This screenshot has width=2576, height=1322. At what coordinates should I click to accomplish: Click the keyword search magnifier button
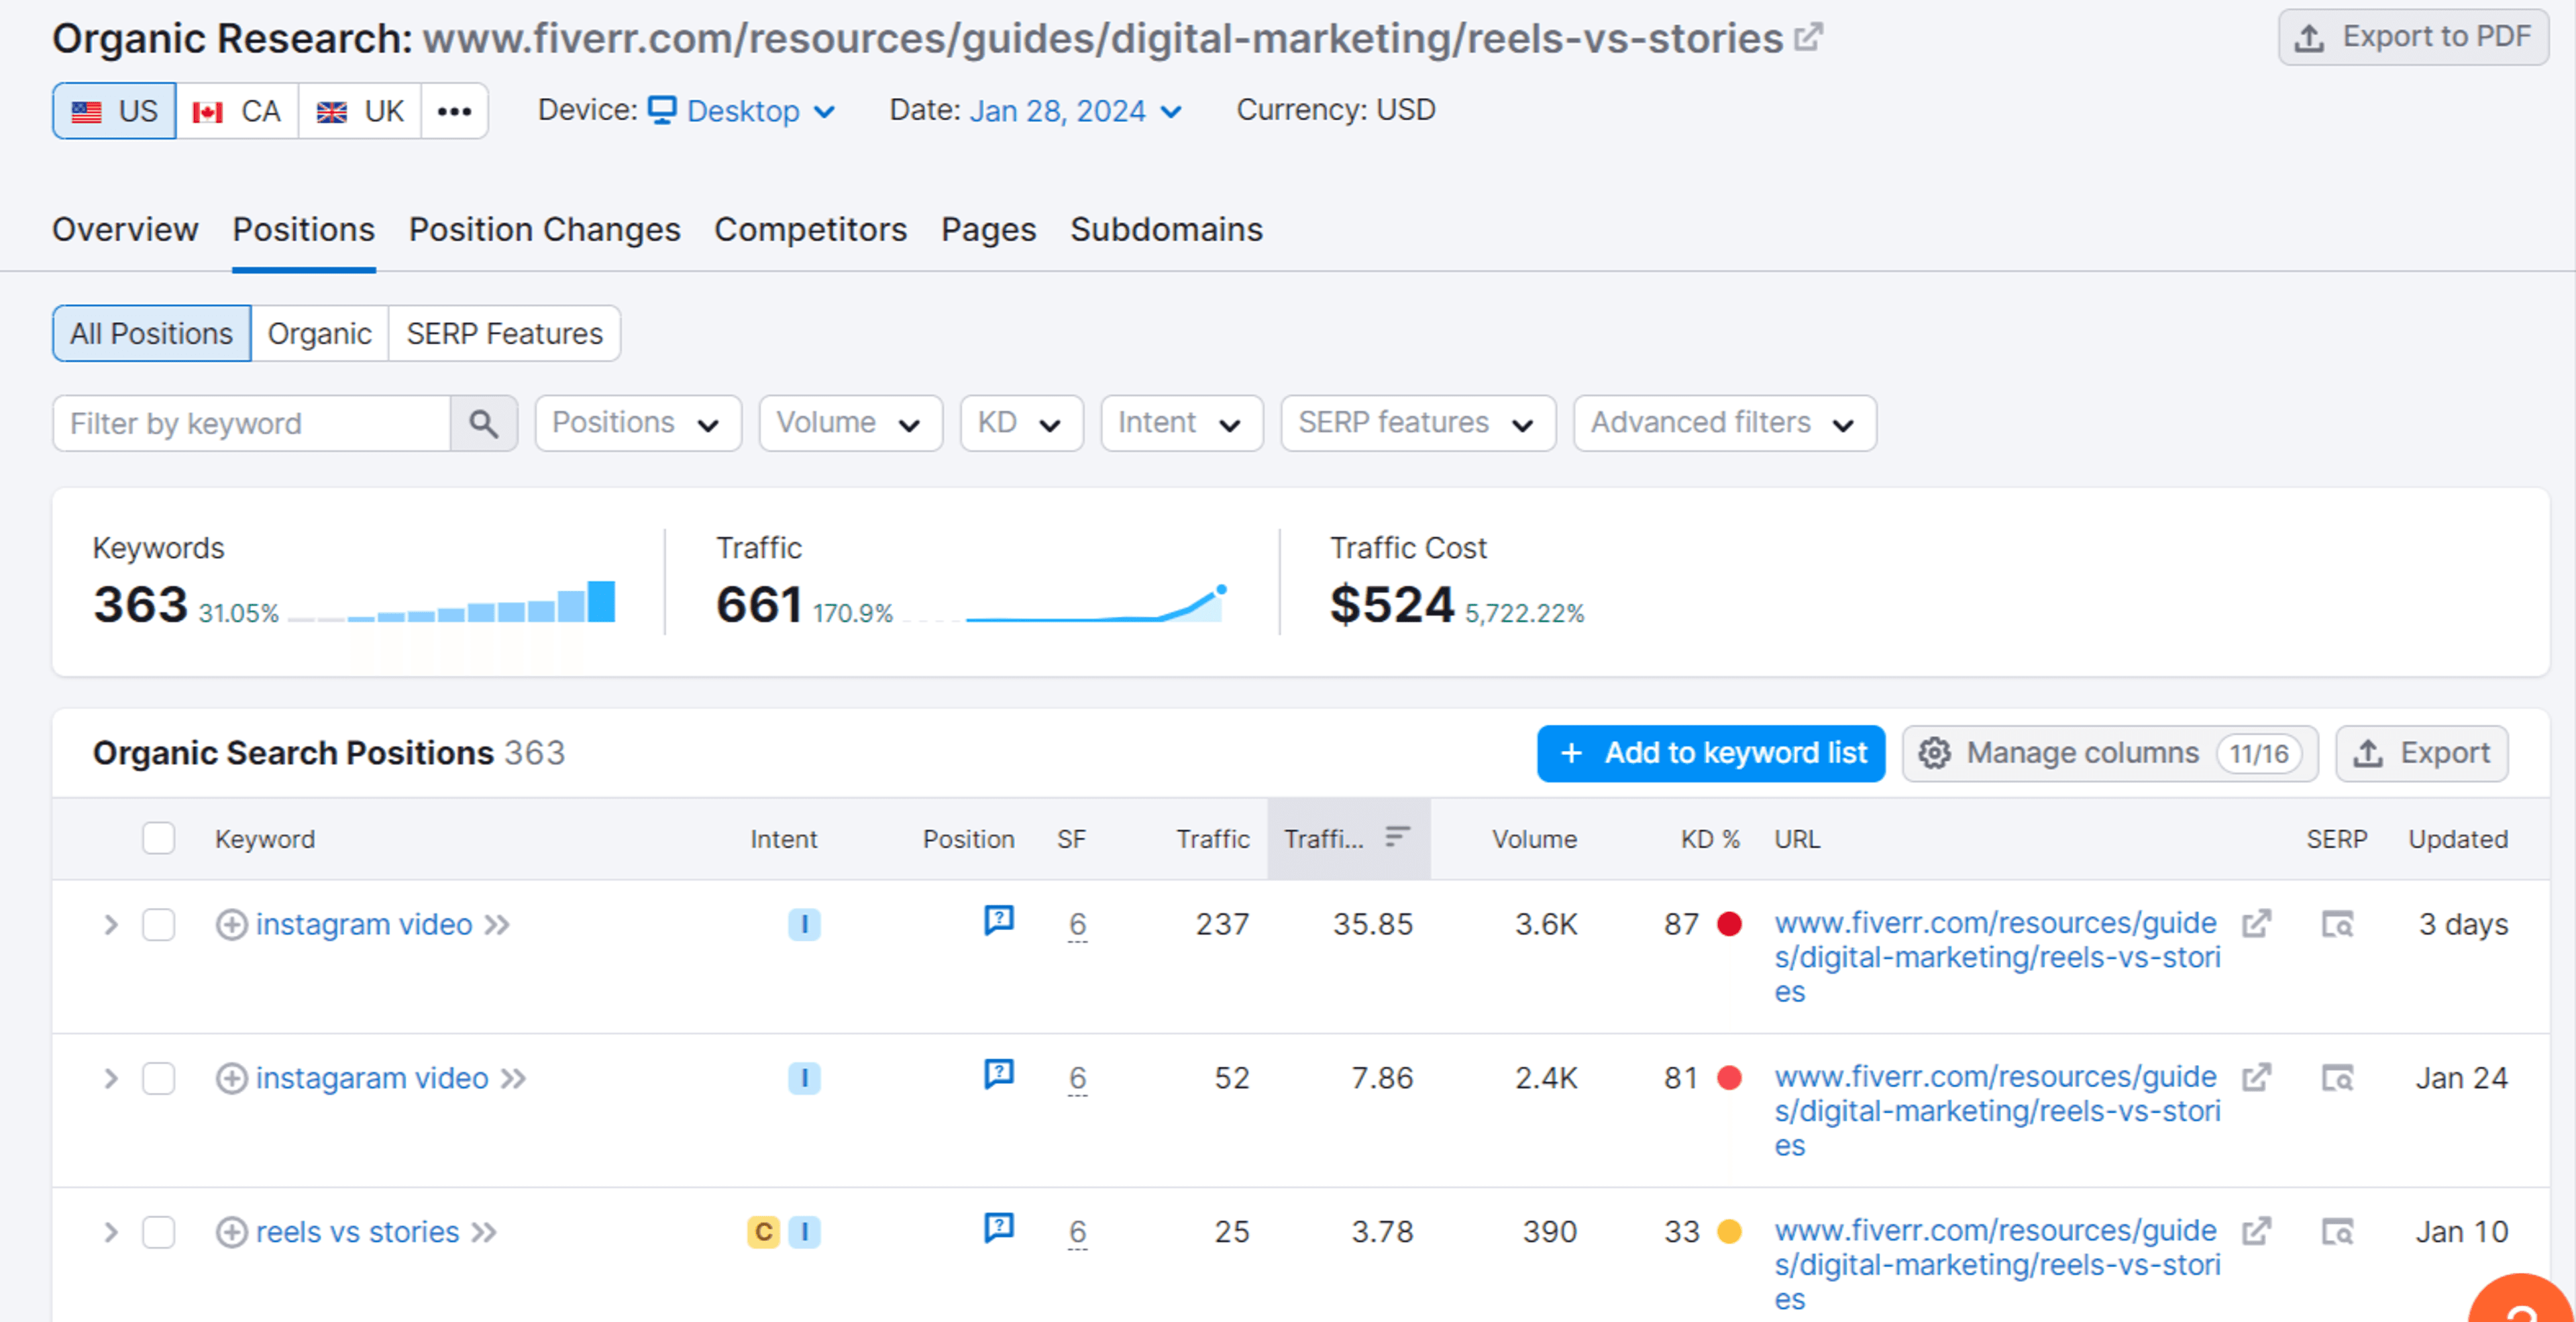tap(484, 423)
